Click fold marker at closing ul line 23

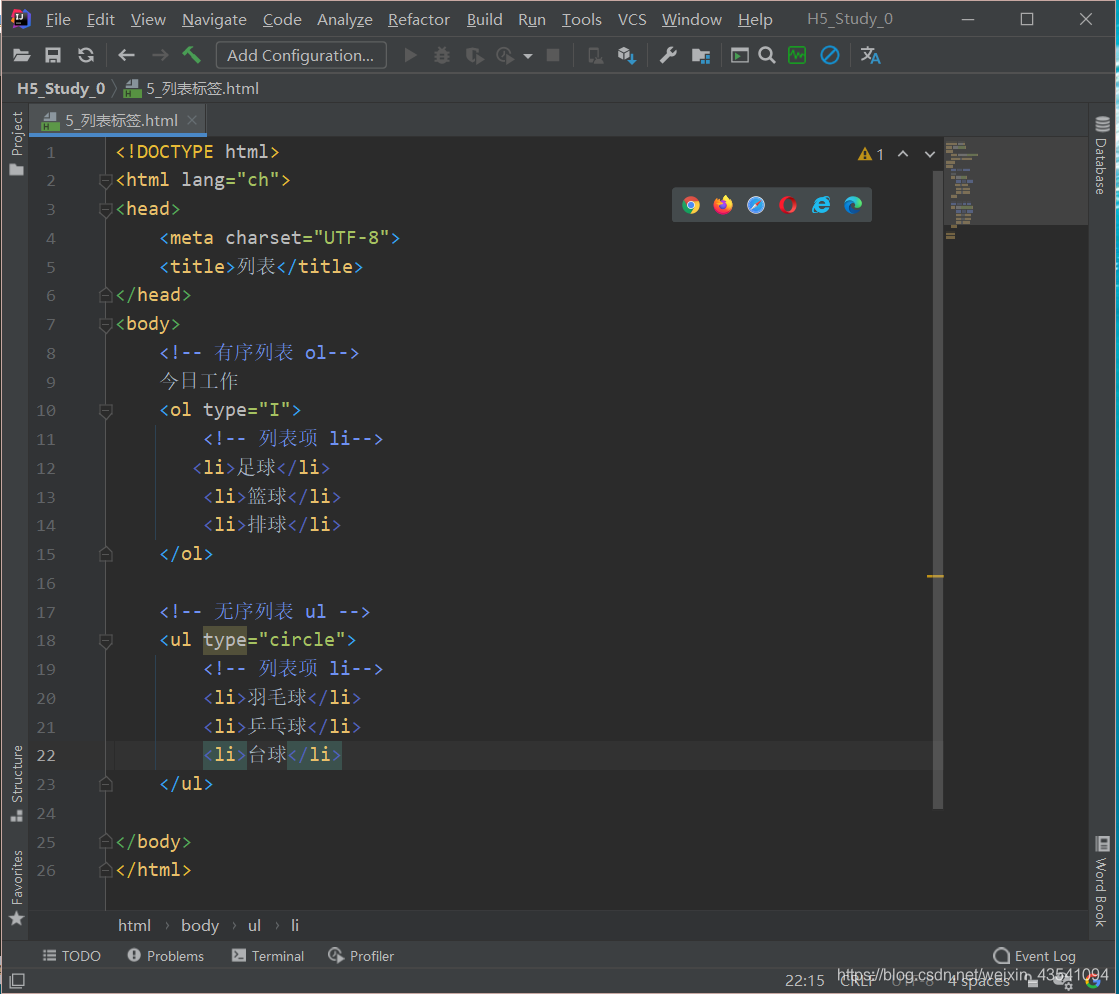tap(106, 784)
